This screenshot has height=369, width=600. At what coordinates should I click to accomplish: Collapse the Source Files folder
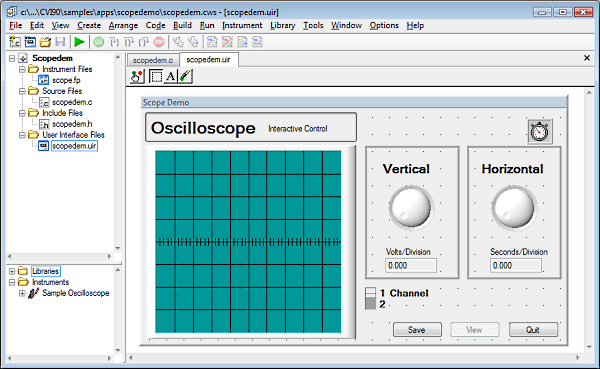(22, 91)
